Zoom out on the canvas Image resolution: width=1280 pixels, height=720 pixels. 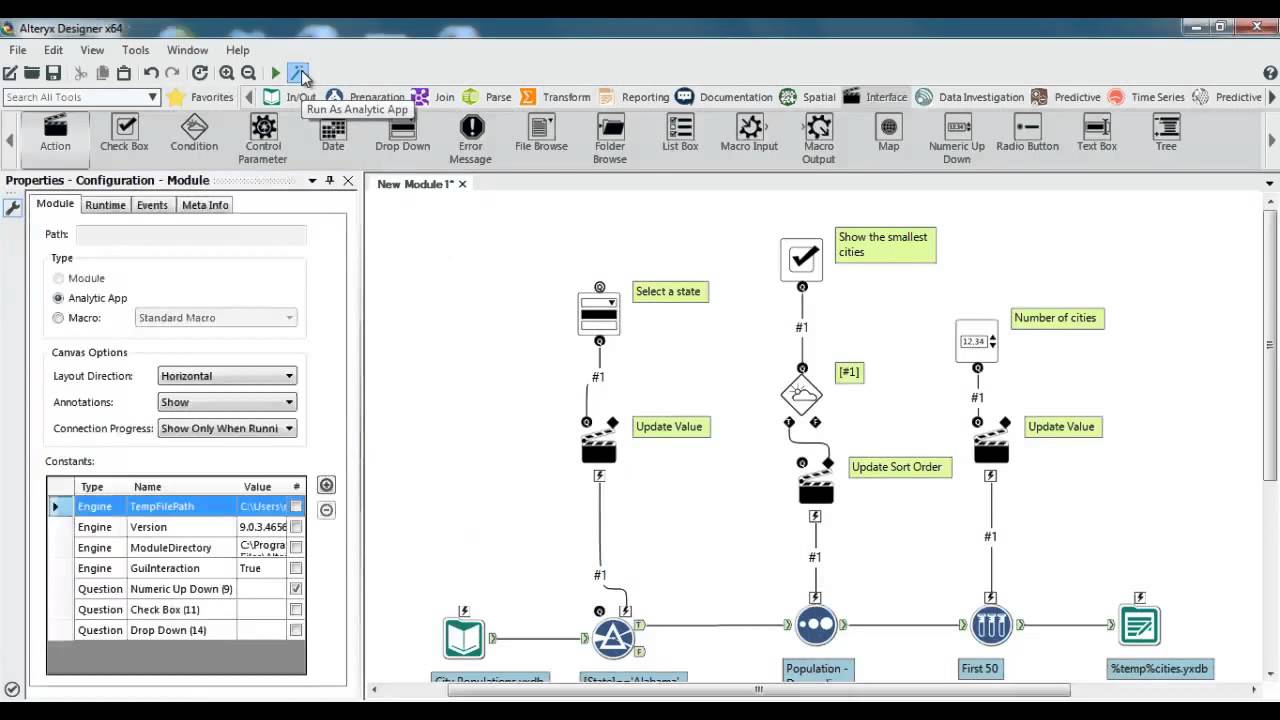click(248, 73)
